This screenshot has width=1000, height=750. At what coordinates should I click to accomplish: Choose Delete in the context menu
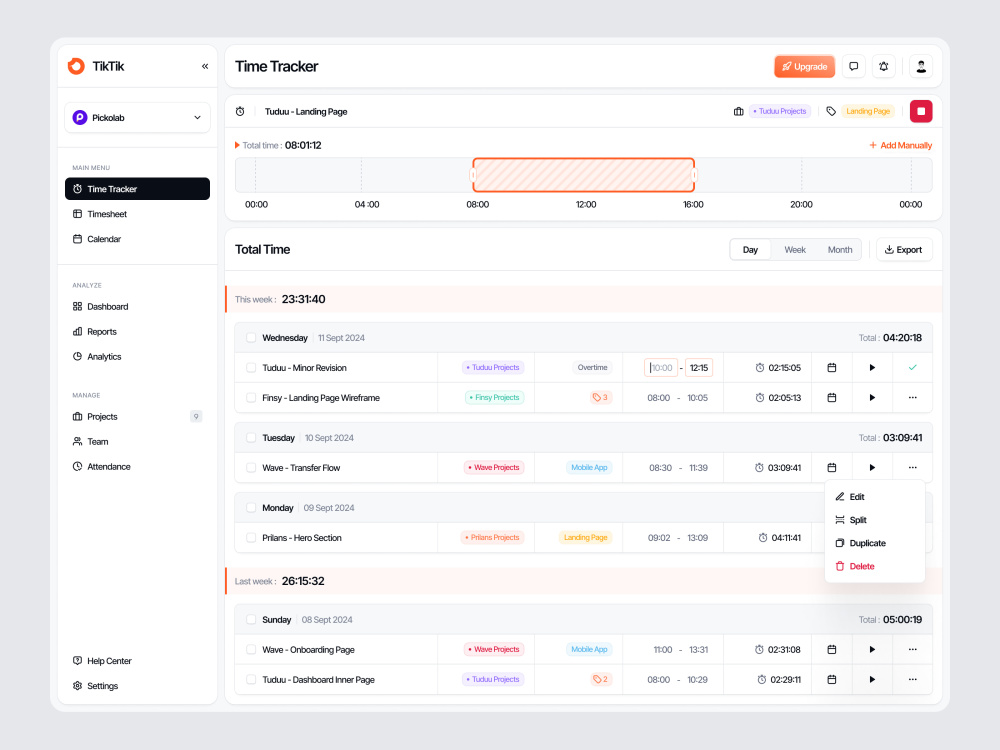[874, 567]
